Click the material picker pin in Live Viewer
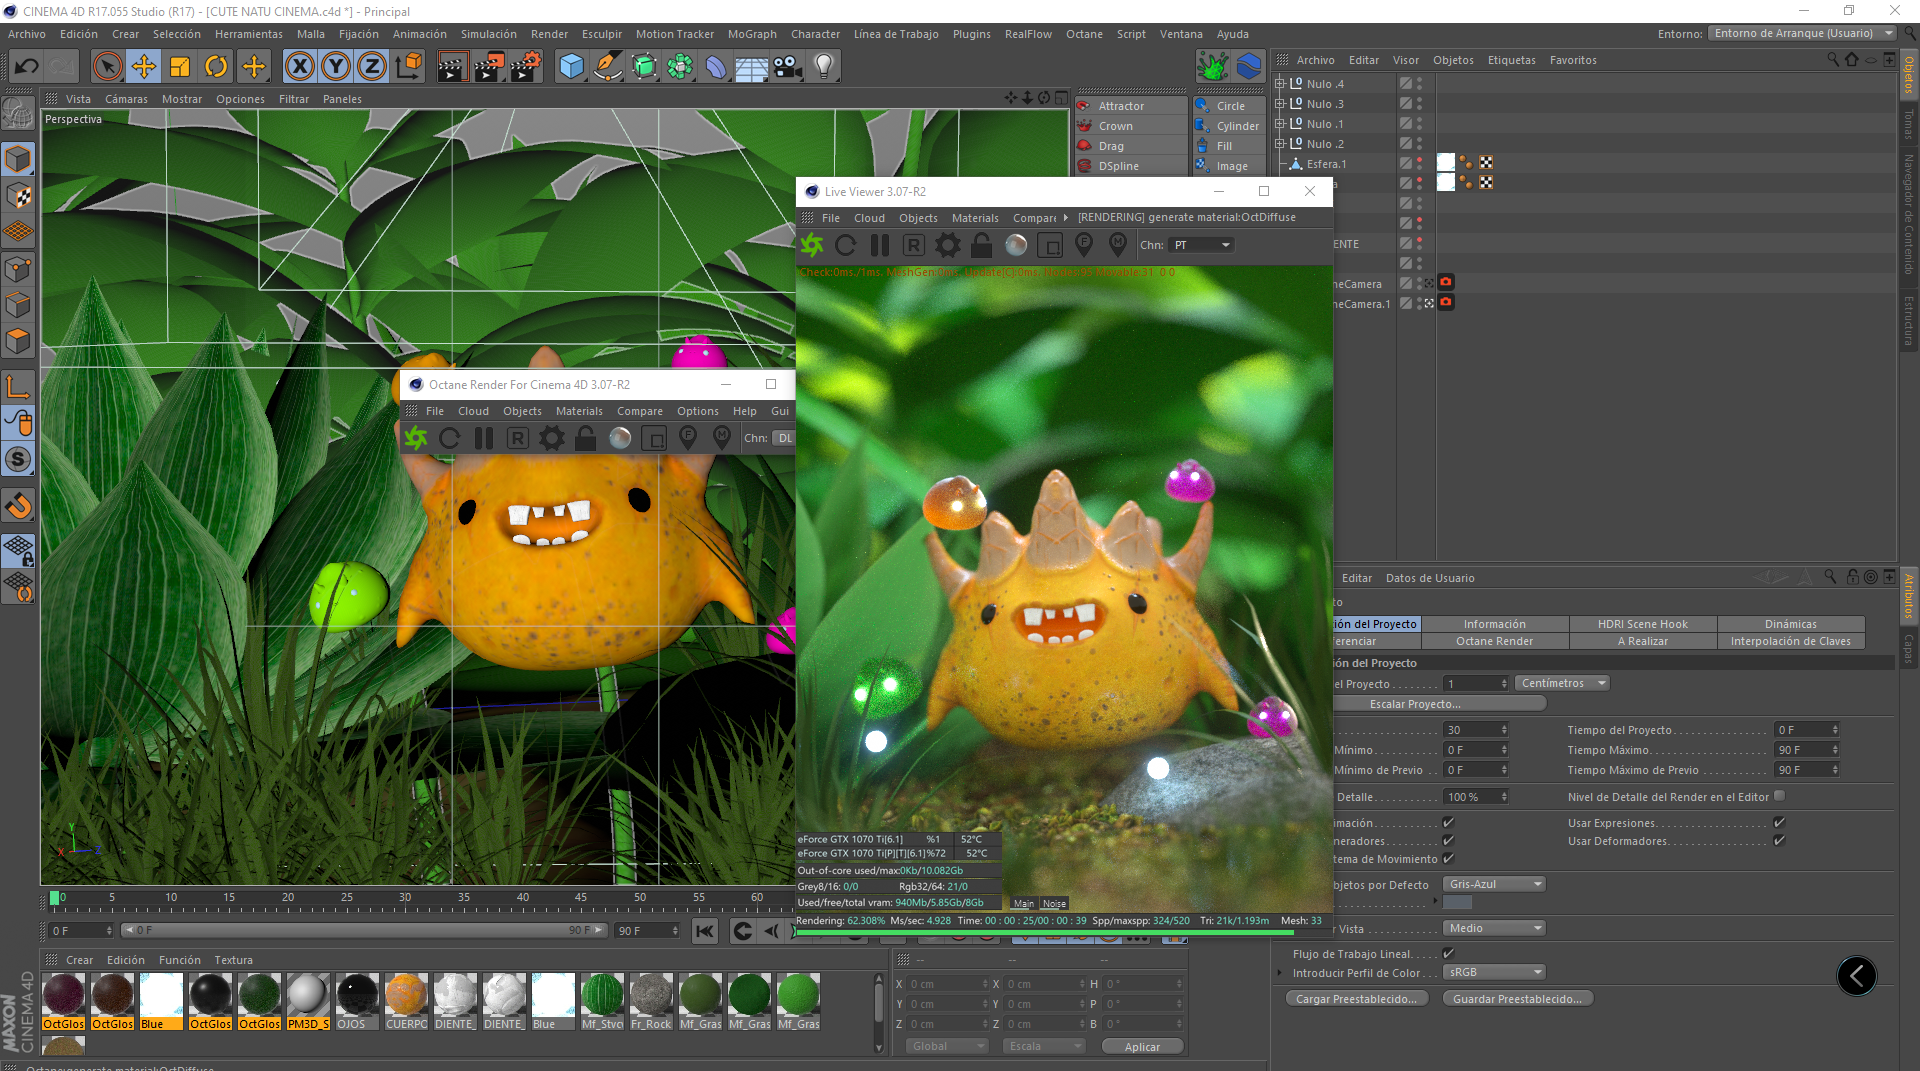1920x1071 pixels. pos(1118,245)
